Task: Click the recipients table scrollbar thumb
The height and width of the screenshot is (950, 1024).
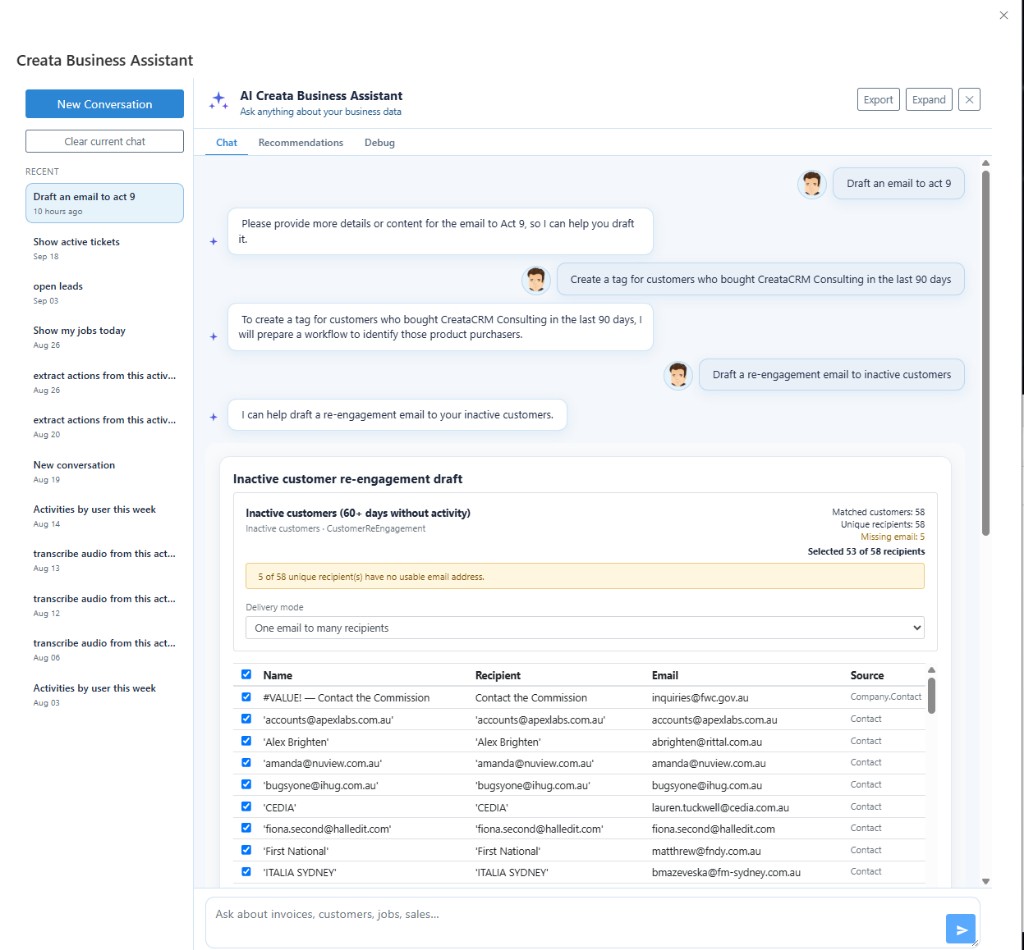Action: click(931, 696)
